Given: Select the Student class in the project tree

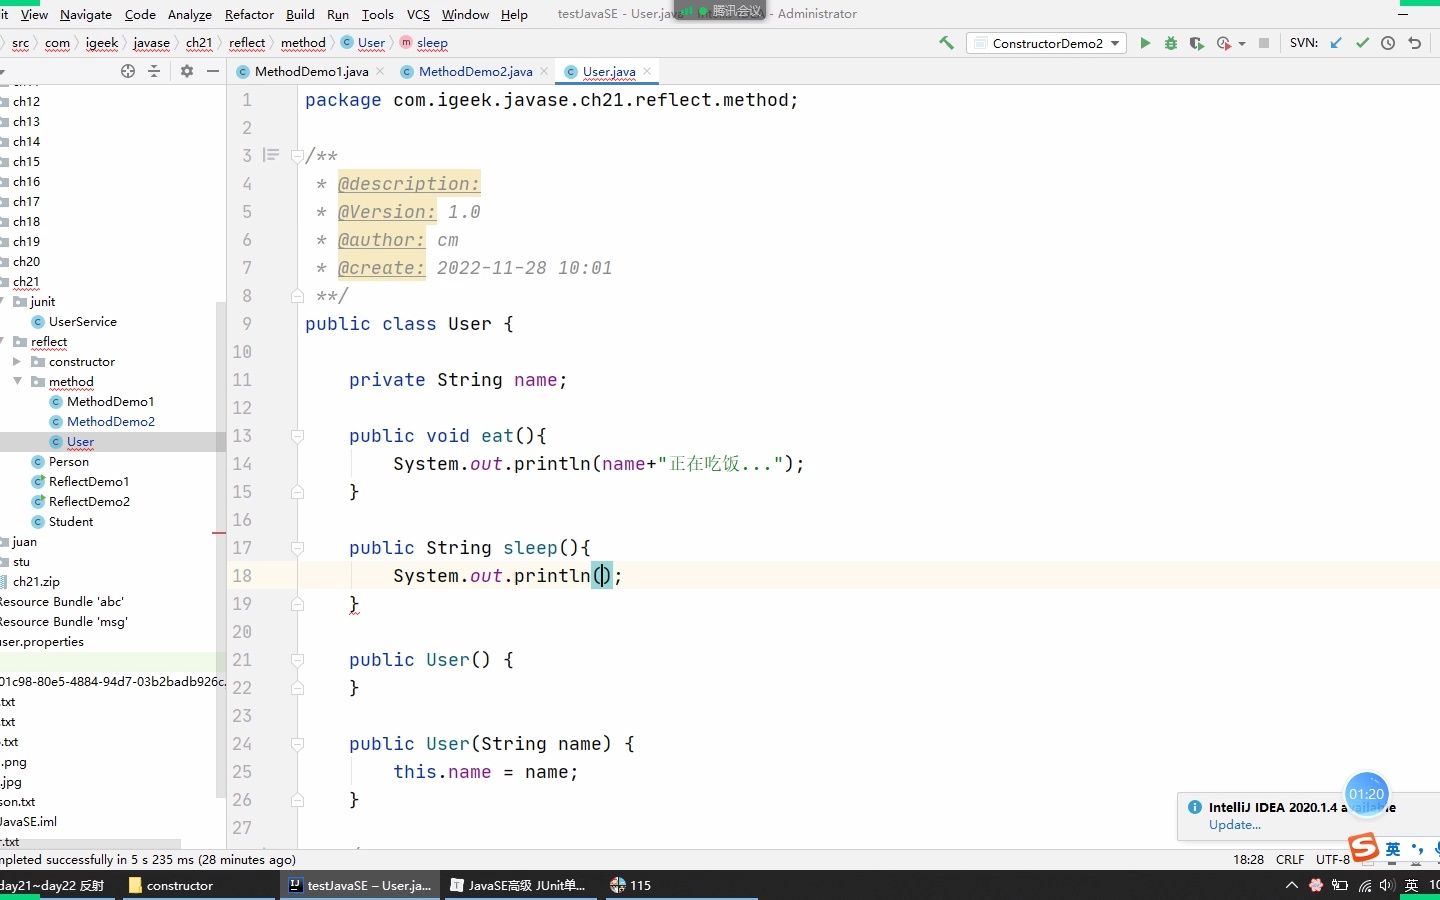Looking at the screenshot, I should coord(70,521).
